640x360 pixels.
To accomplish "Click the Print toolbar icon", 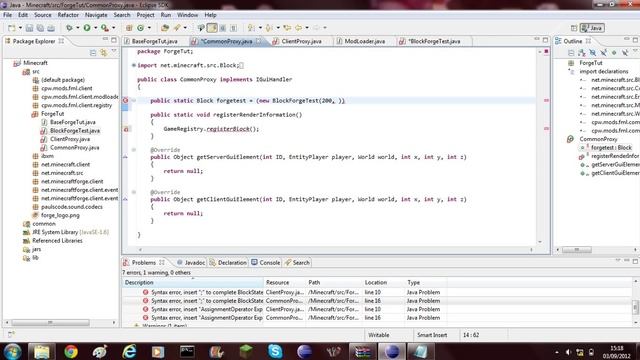I will (x=51, y=28).
